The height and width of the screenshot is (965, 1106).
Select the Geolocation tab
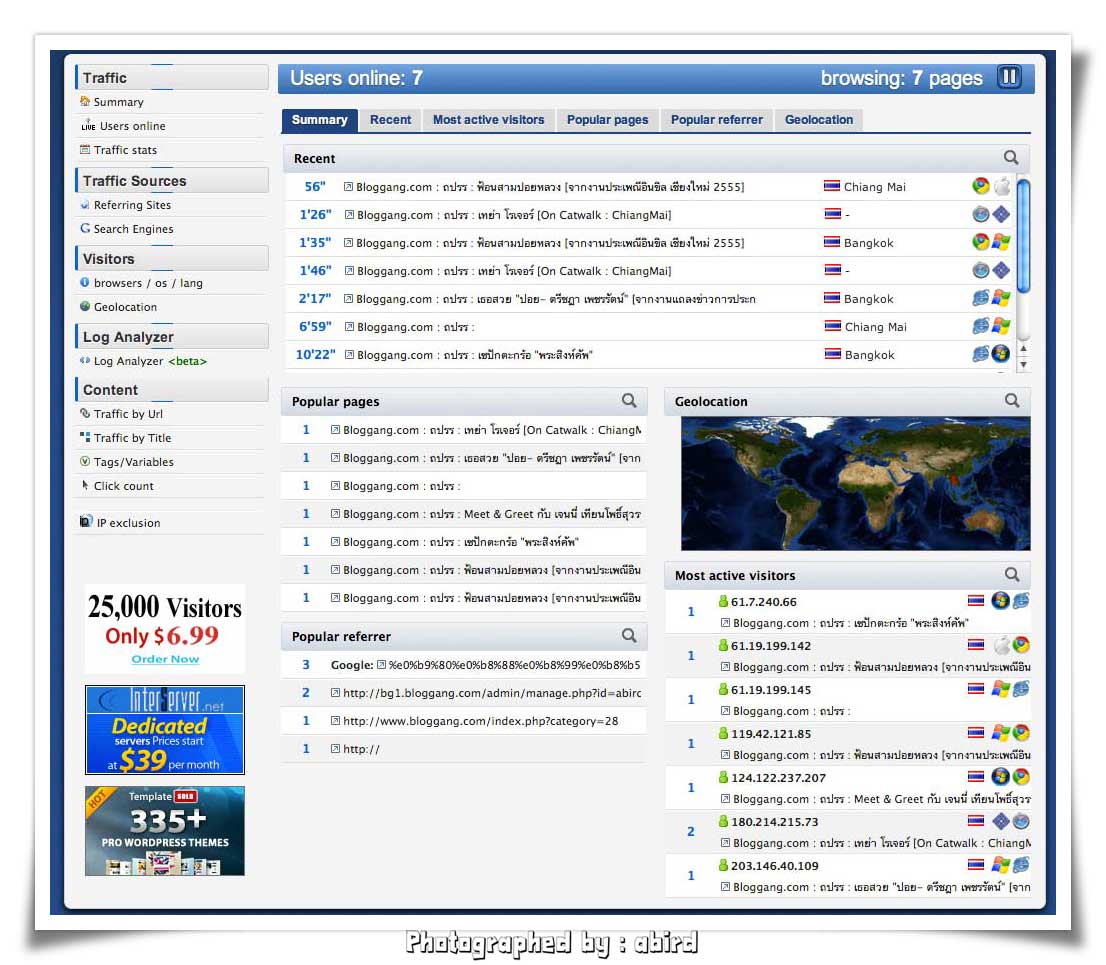[819, 119]
